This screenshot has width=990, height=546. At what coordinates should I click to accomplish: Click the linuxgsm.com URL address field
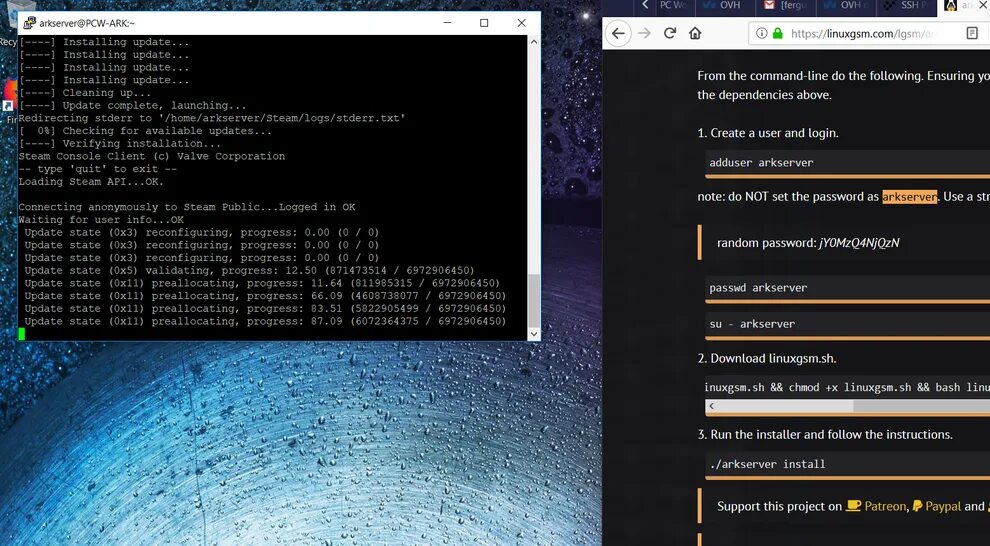864,33
